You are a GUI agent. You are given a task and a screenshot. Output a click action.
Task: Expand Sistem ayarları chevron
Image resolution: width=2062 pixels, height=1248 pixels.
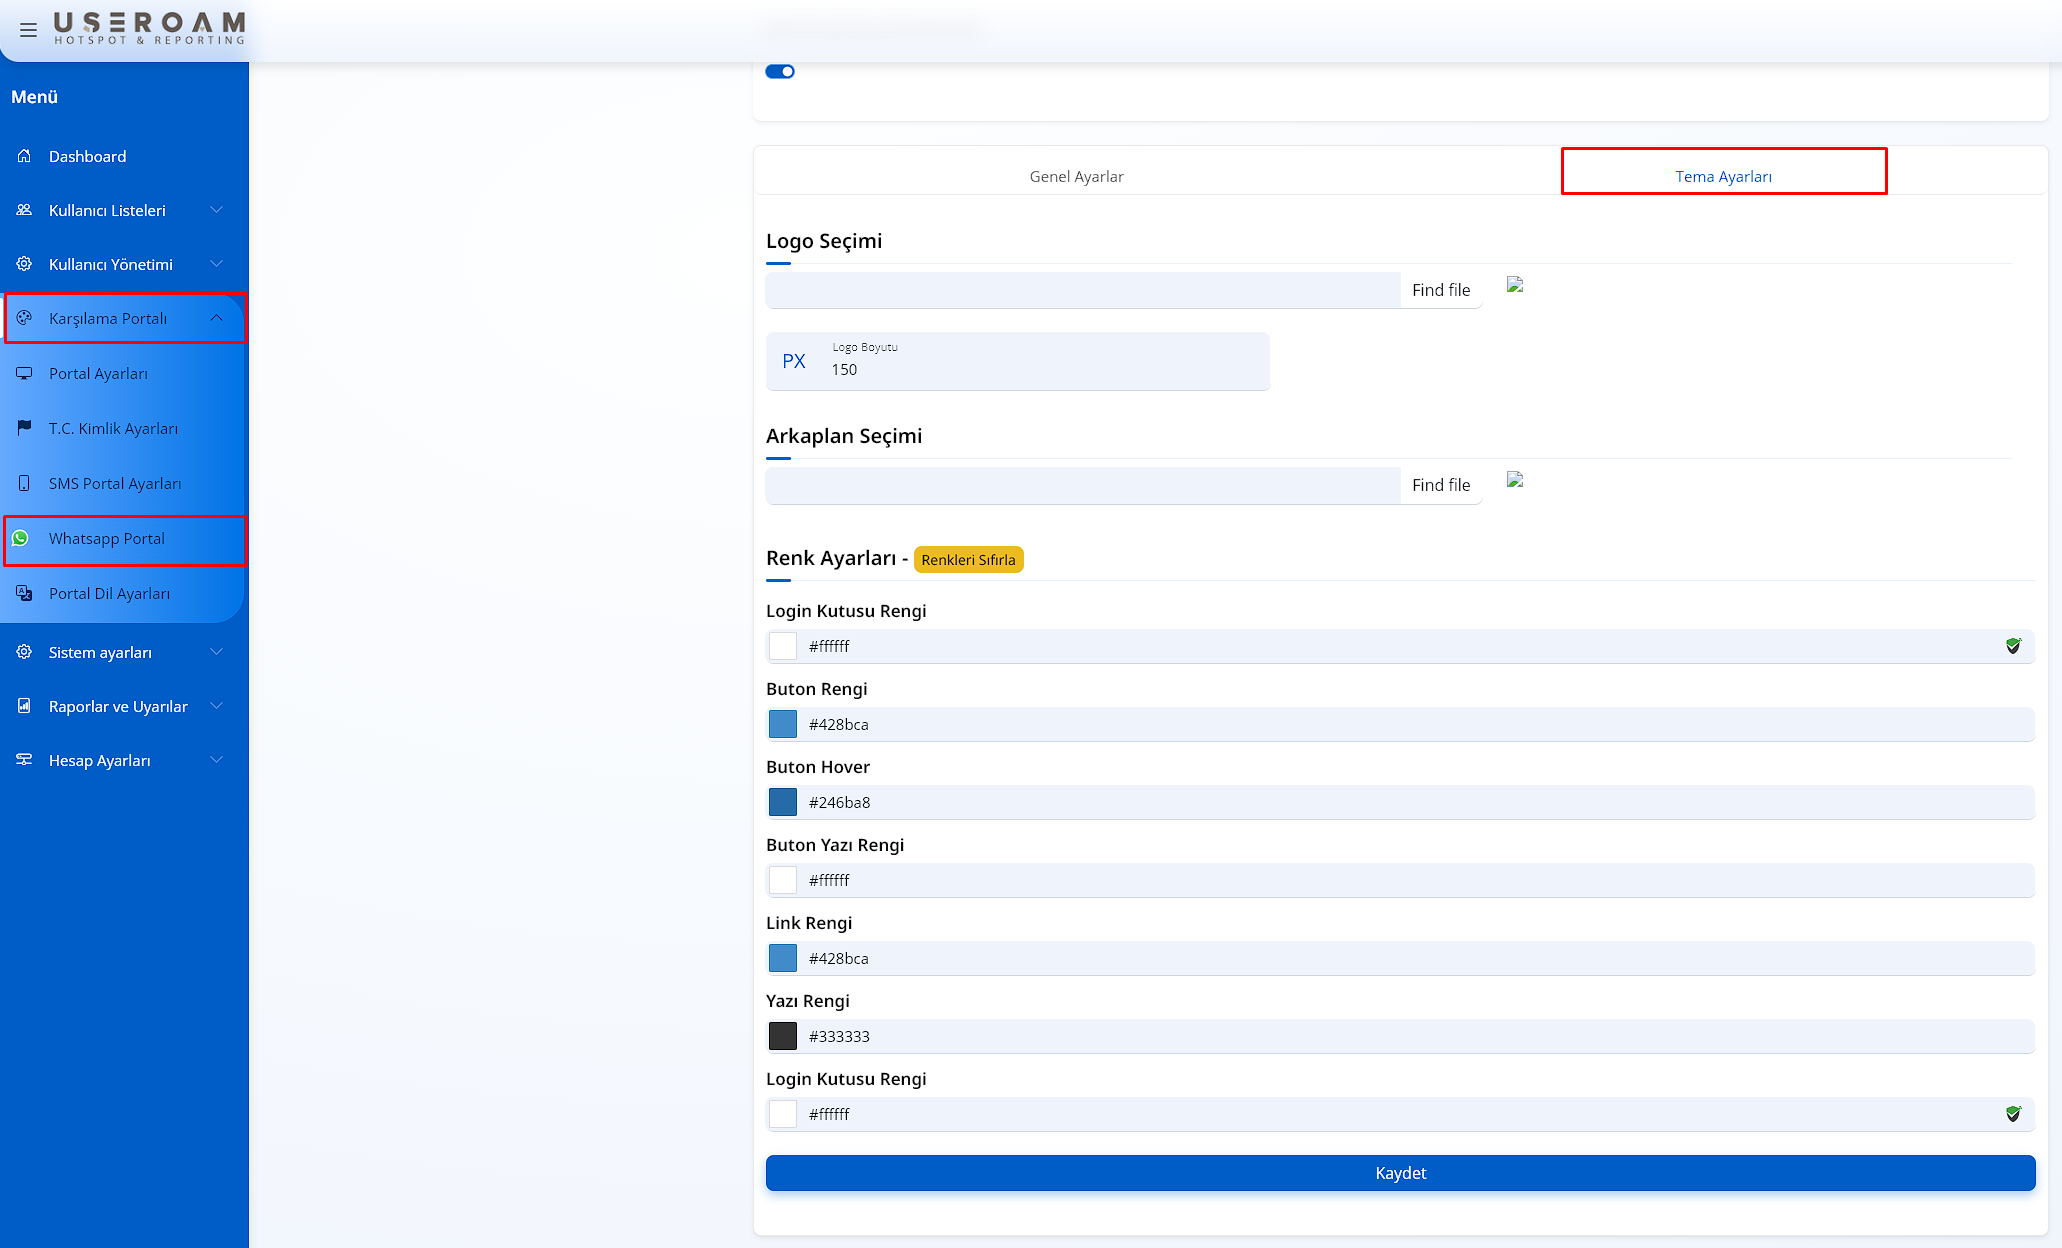click(216, 652)
